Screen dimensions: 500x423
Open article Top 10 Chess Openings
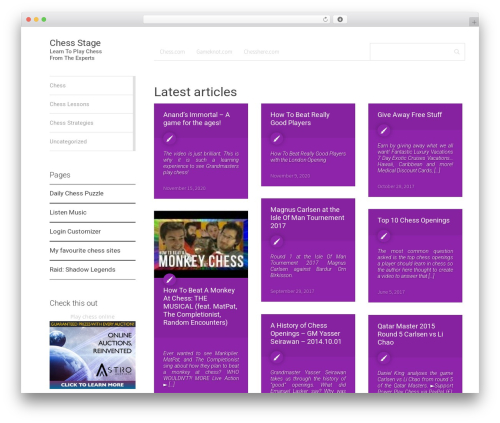(413, 220)
